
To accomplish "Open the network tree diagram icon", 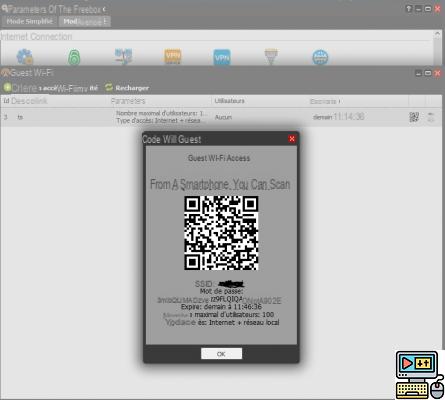I will pyautogui.click(x=123, y=56).
